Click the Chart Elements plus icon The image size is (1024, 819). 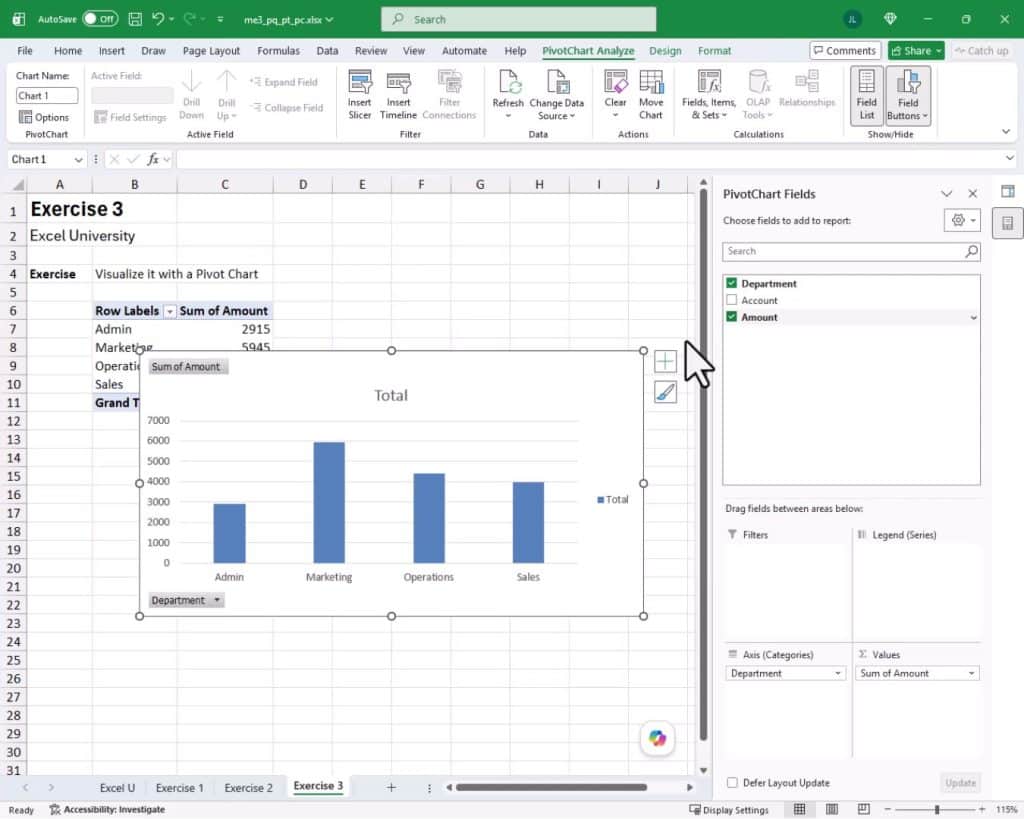[x=665, y=361]
